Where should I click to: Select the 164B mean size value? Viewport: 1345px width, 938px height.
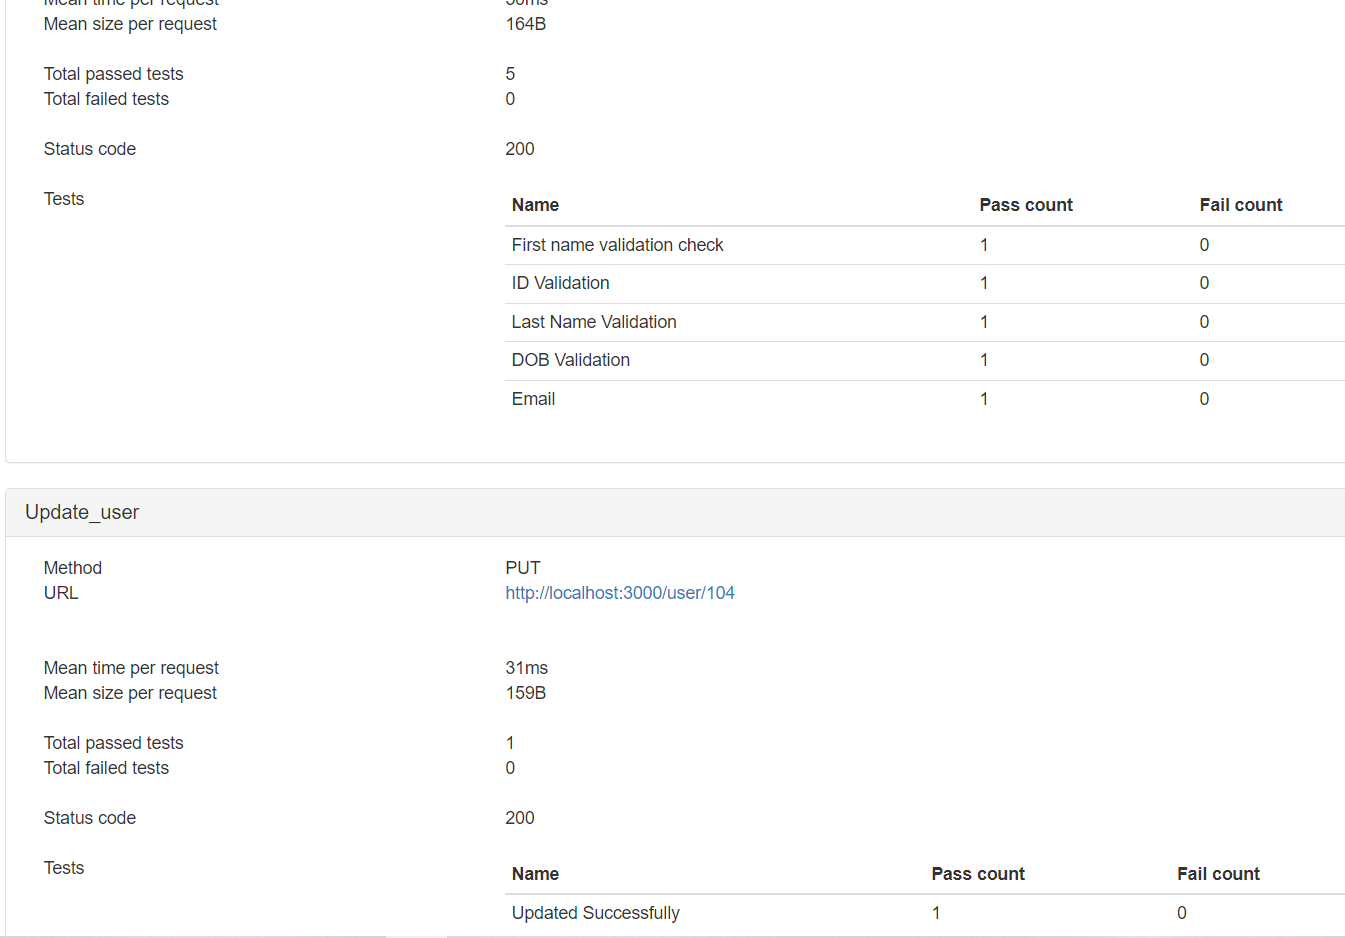coord(526,24)
